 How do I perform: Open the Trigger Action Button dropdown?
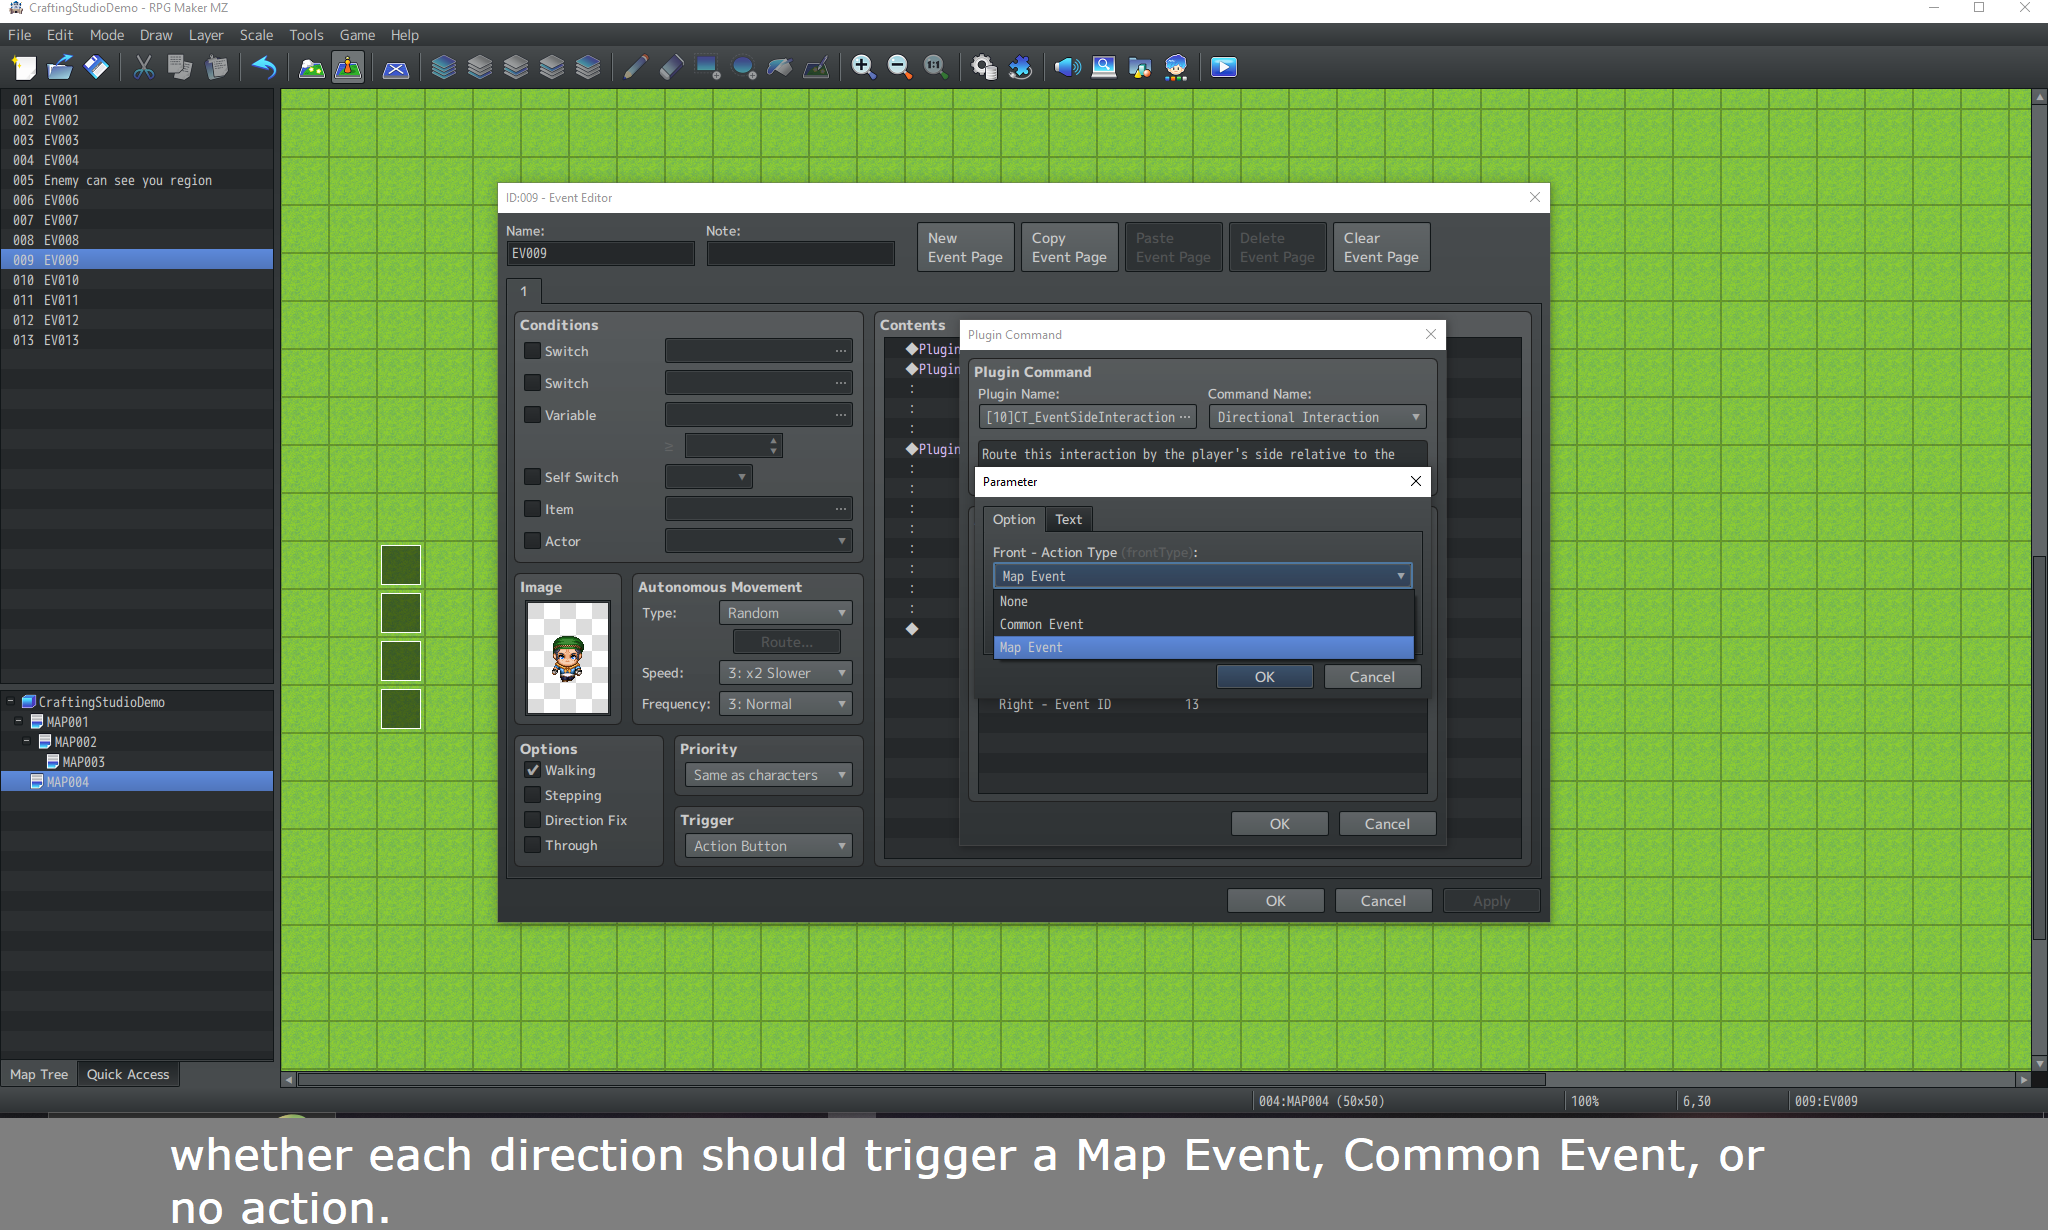click(x=768, y=846)
